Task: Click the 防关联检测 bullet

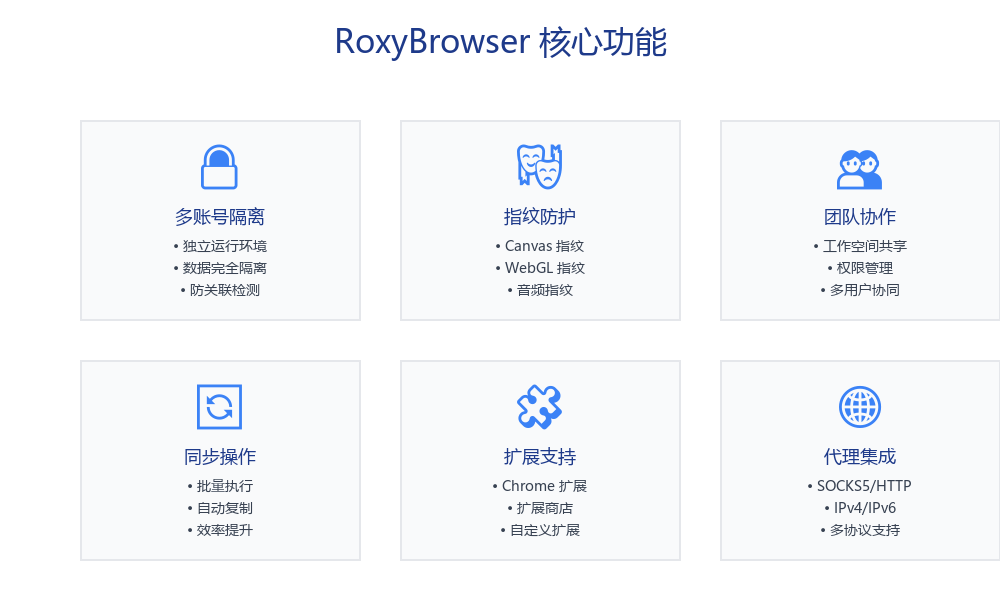Action: pos(220,290)
